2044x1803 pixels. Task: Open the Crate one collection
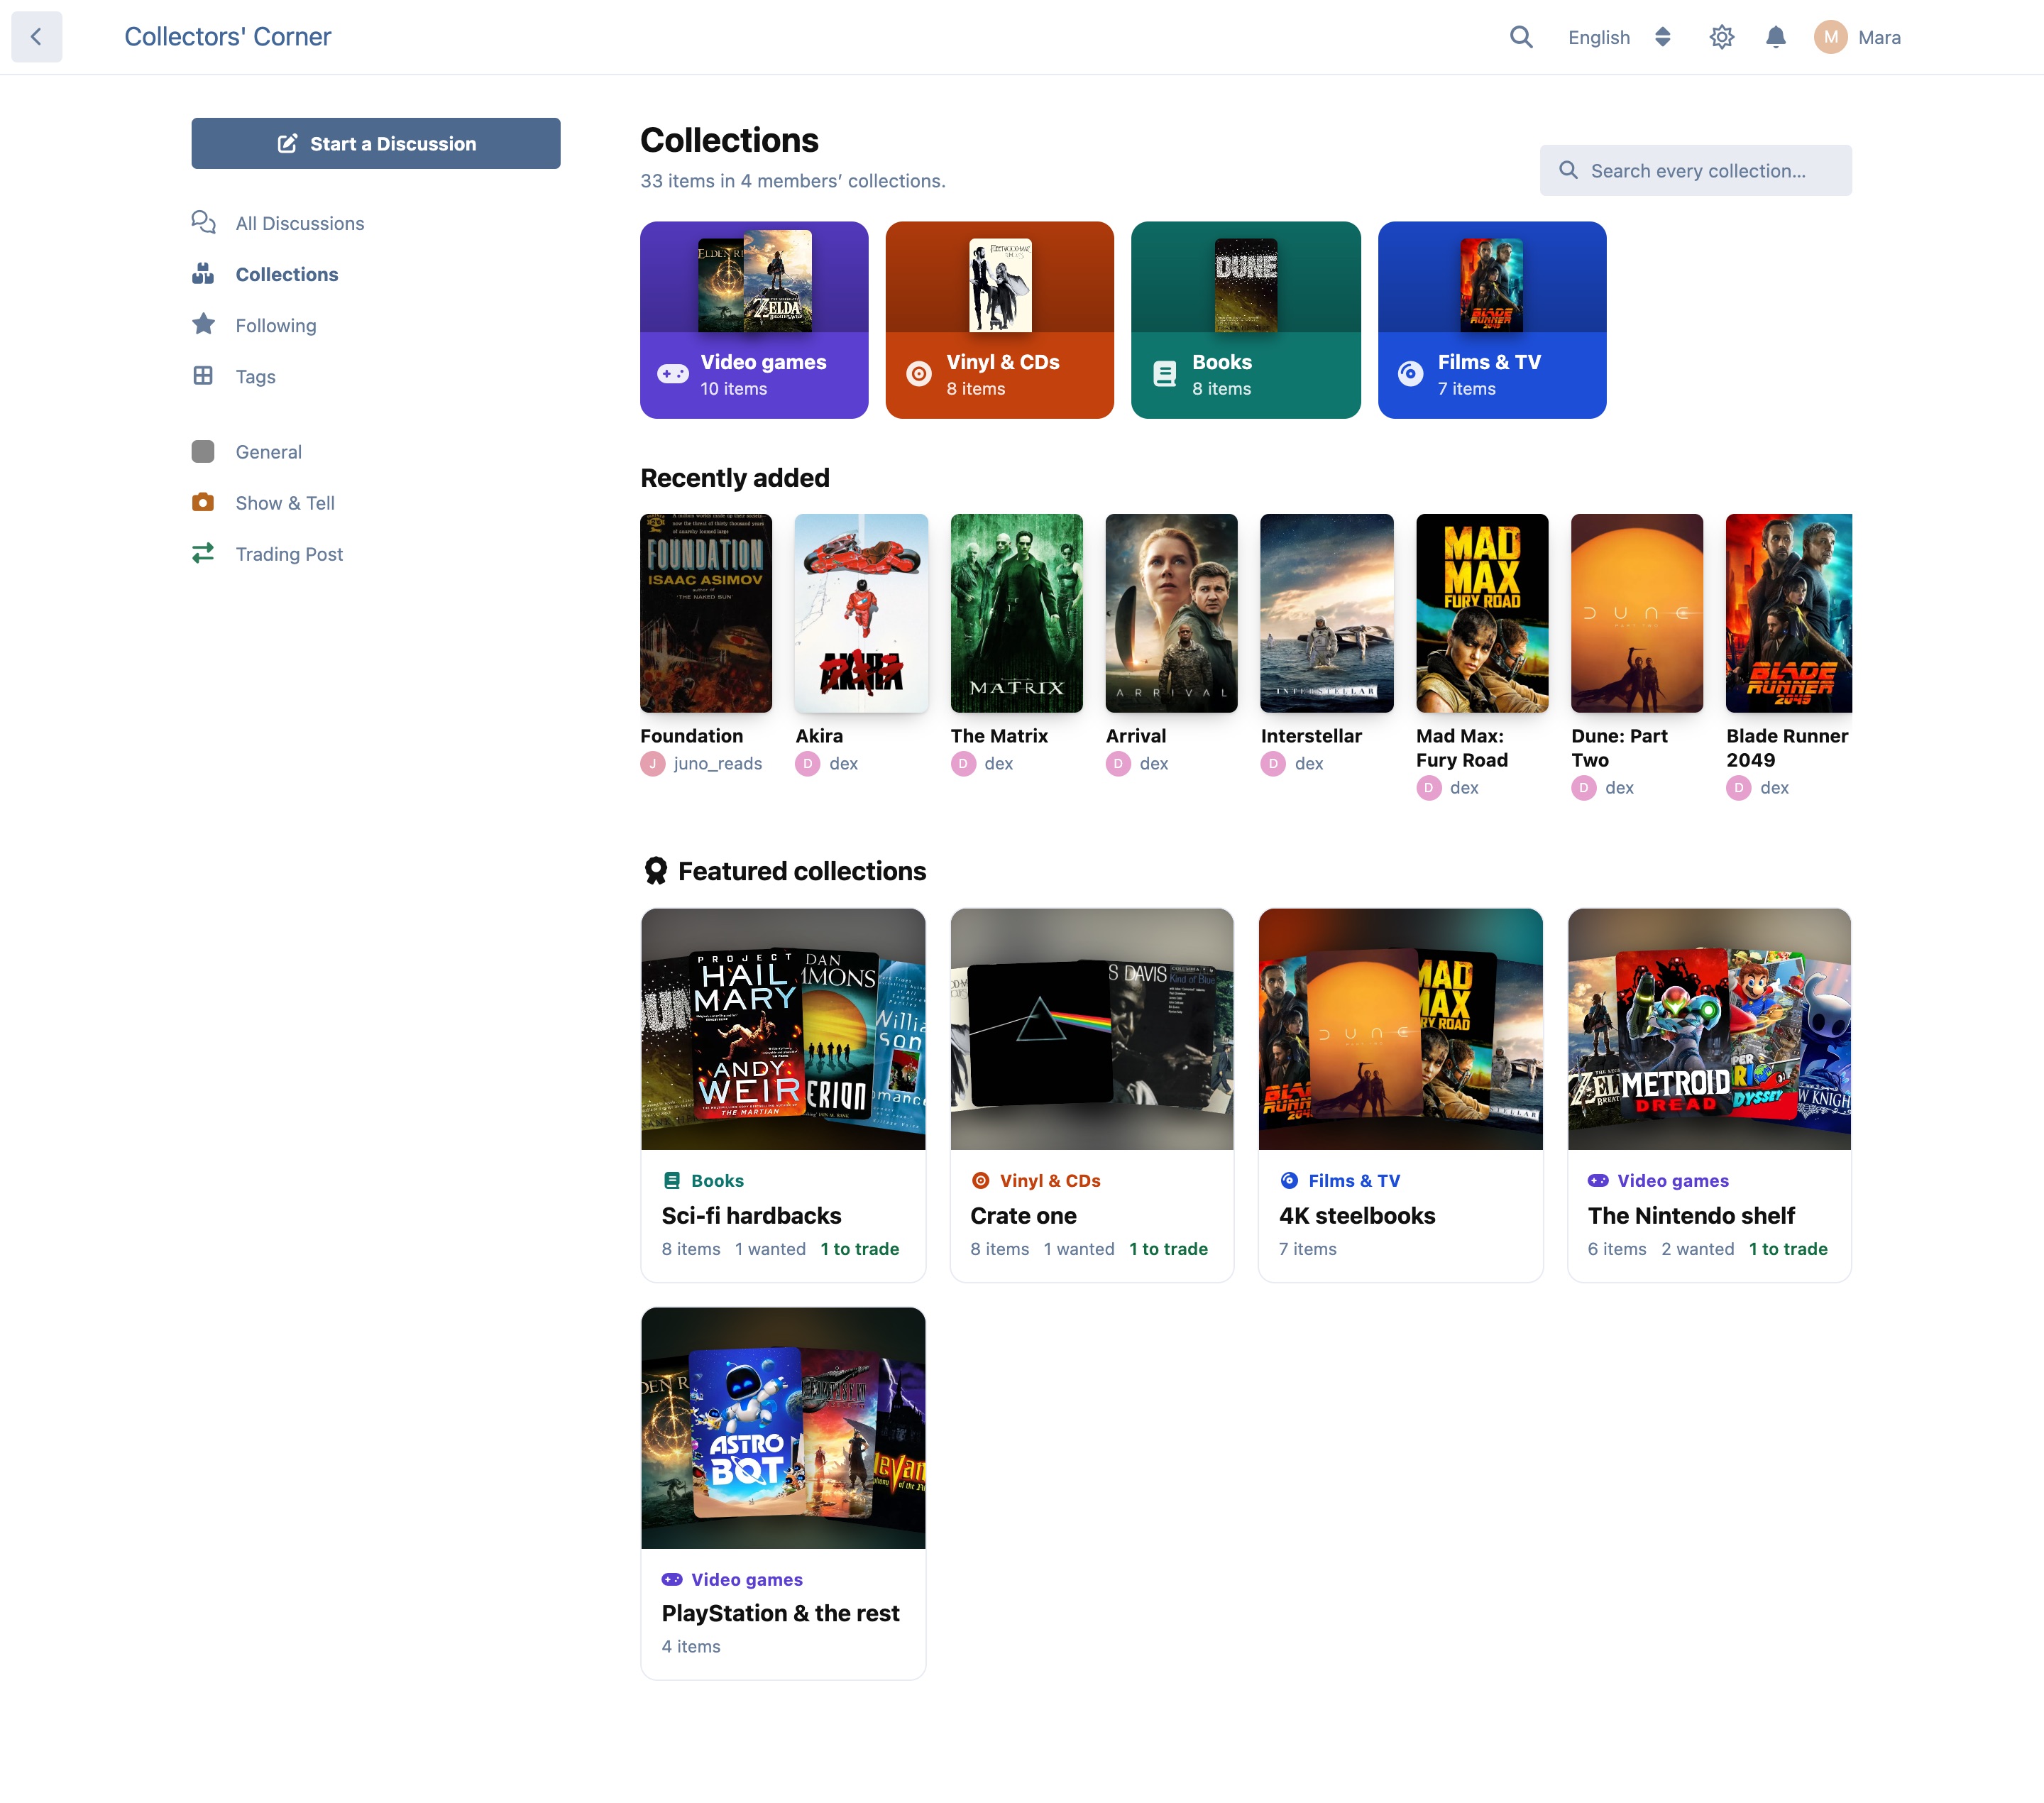coord(1092,1095)
